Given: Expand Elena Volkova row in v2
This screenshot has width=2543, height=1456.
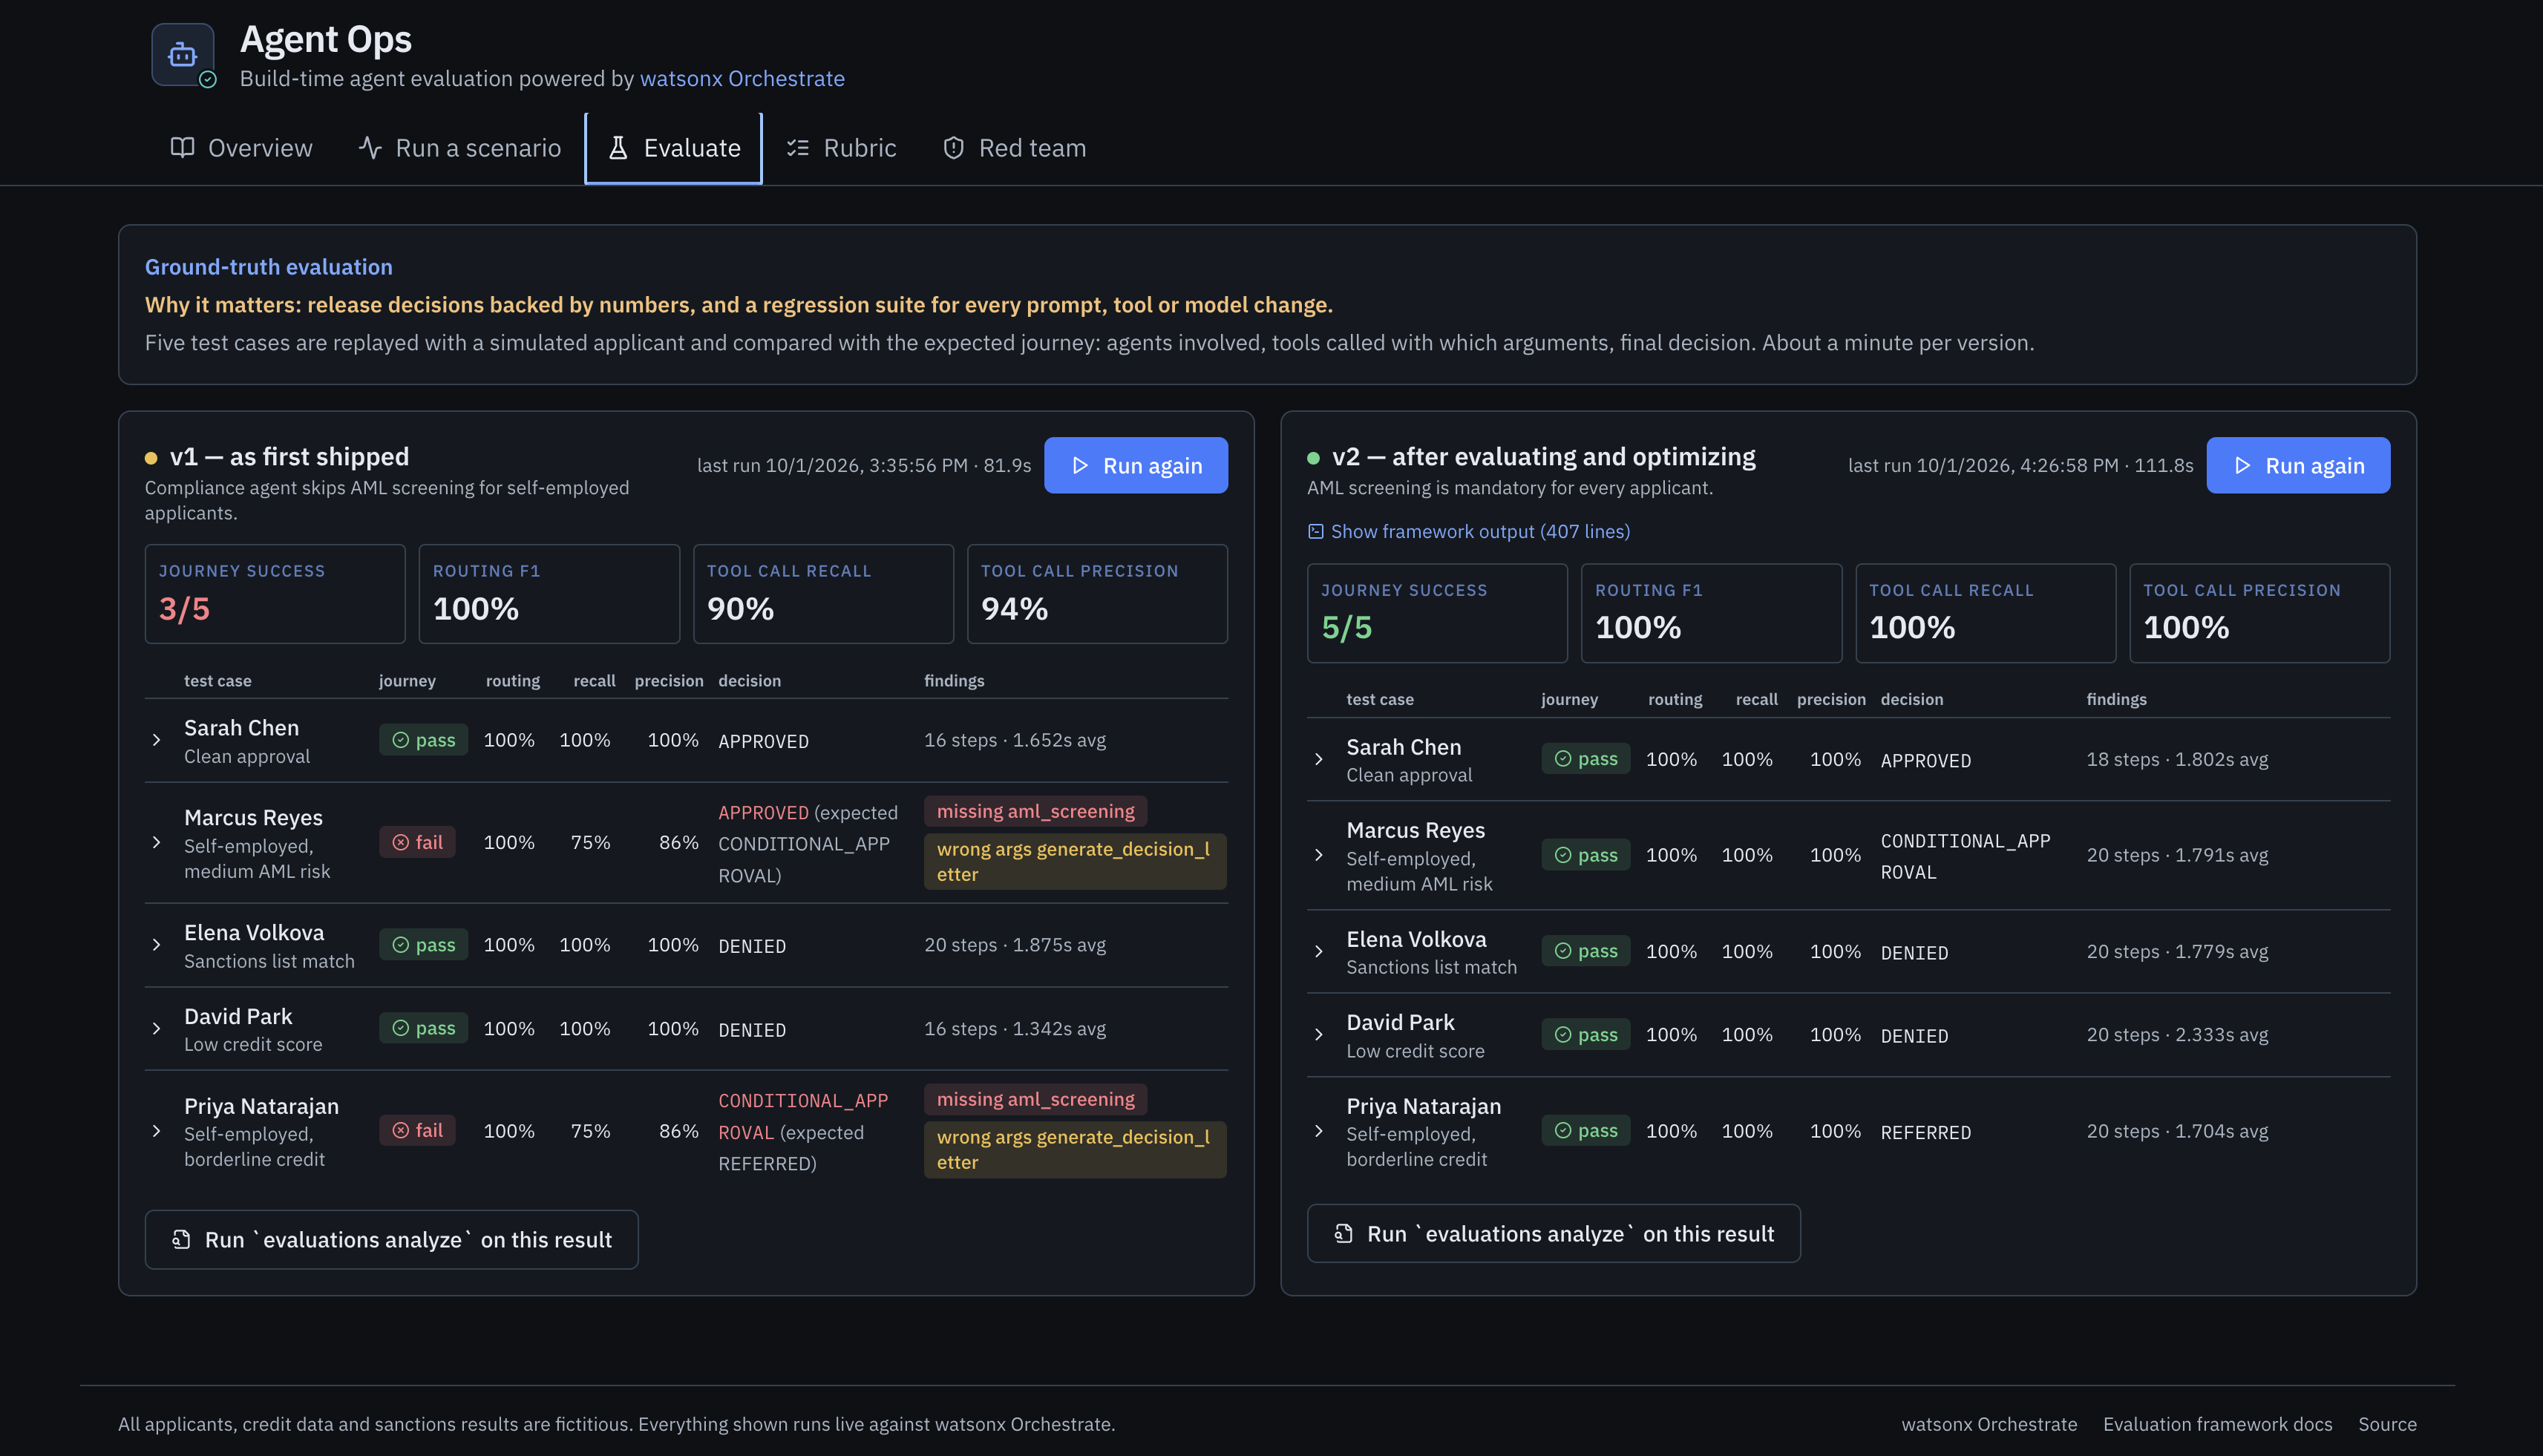Looking at the screenshot, I should coord(1318,951).
